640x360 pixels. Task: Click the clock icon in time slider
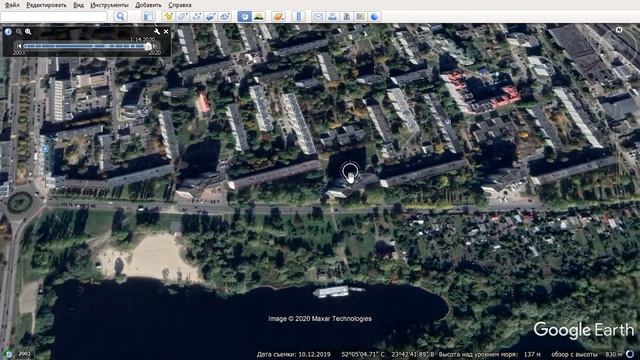coord(8,31)
